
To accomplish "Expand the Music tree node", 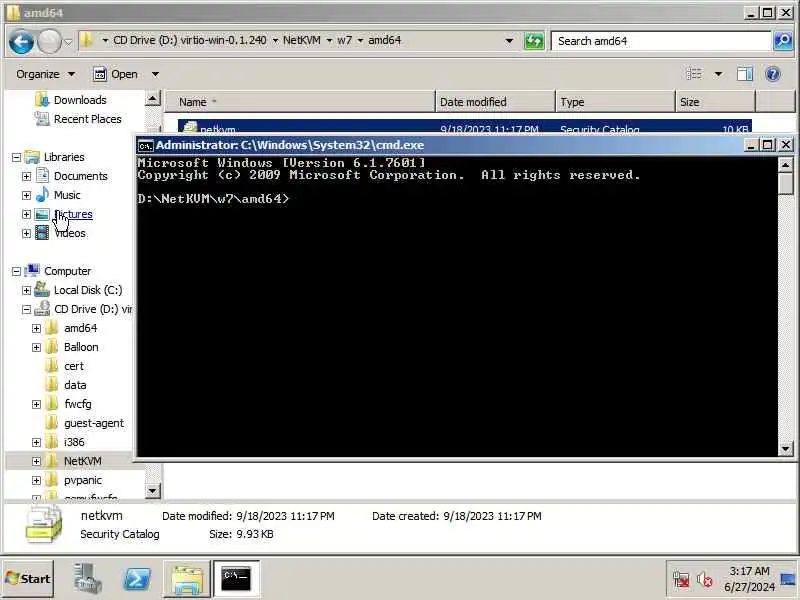I will pyautogui.click(x=27, y=195).
